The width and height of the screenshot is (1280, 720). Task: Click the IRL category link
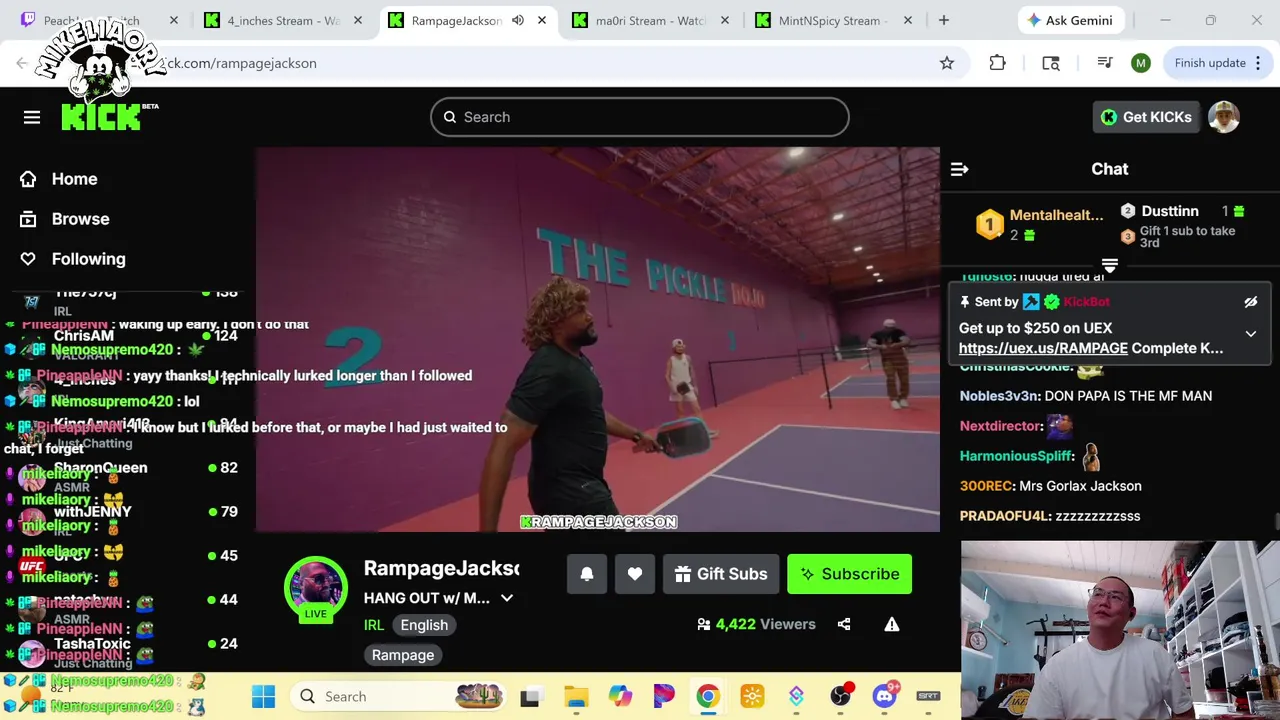pyautogui.click(x=373, y=625)
